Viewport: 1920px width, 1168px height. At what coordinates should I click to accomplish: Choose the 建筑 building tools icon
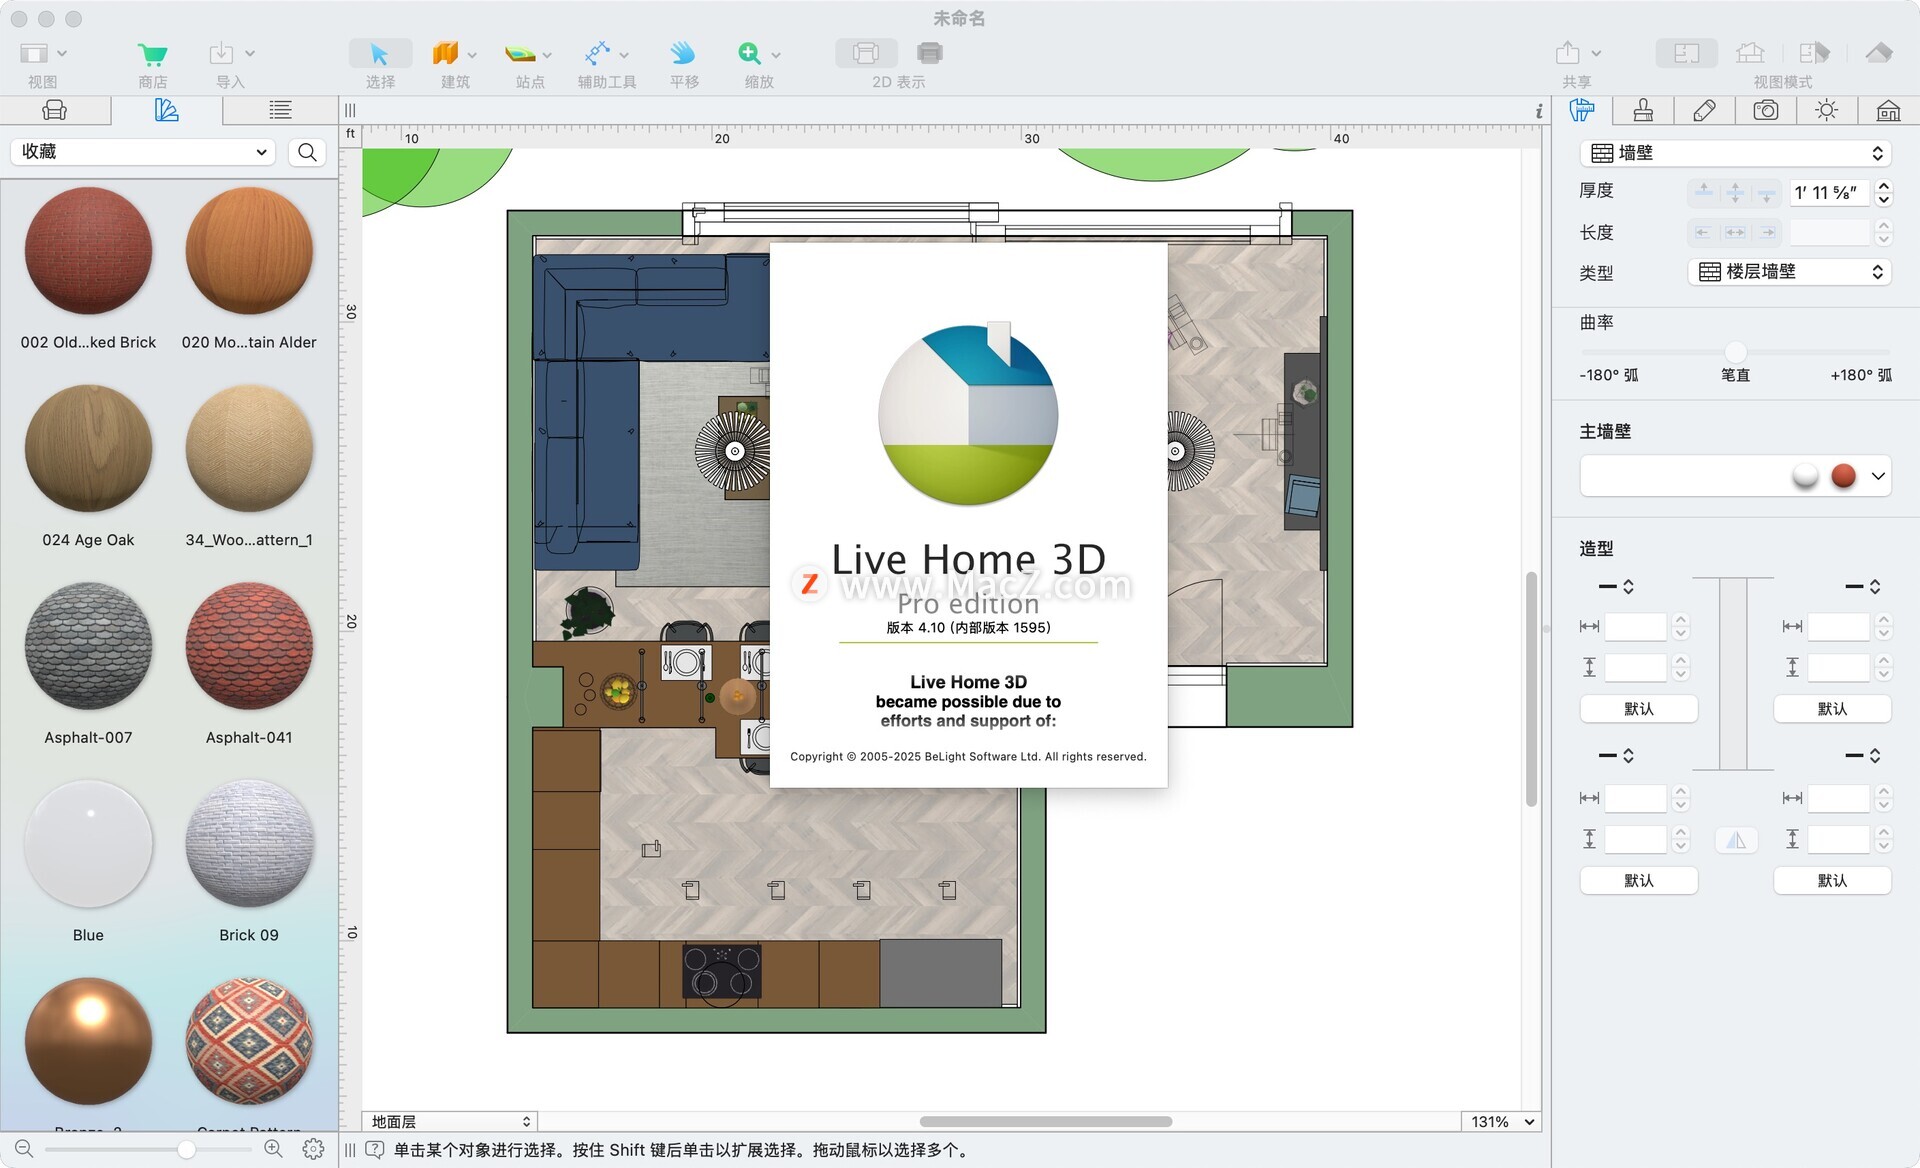pyautogui.click(x=445, y=54)
